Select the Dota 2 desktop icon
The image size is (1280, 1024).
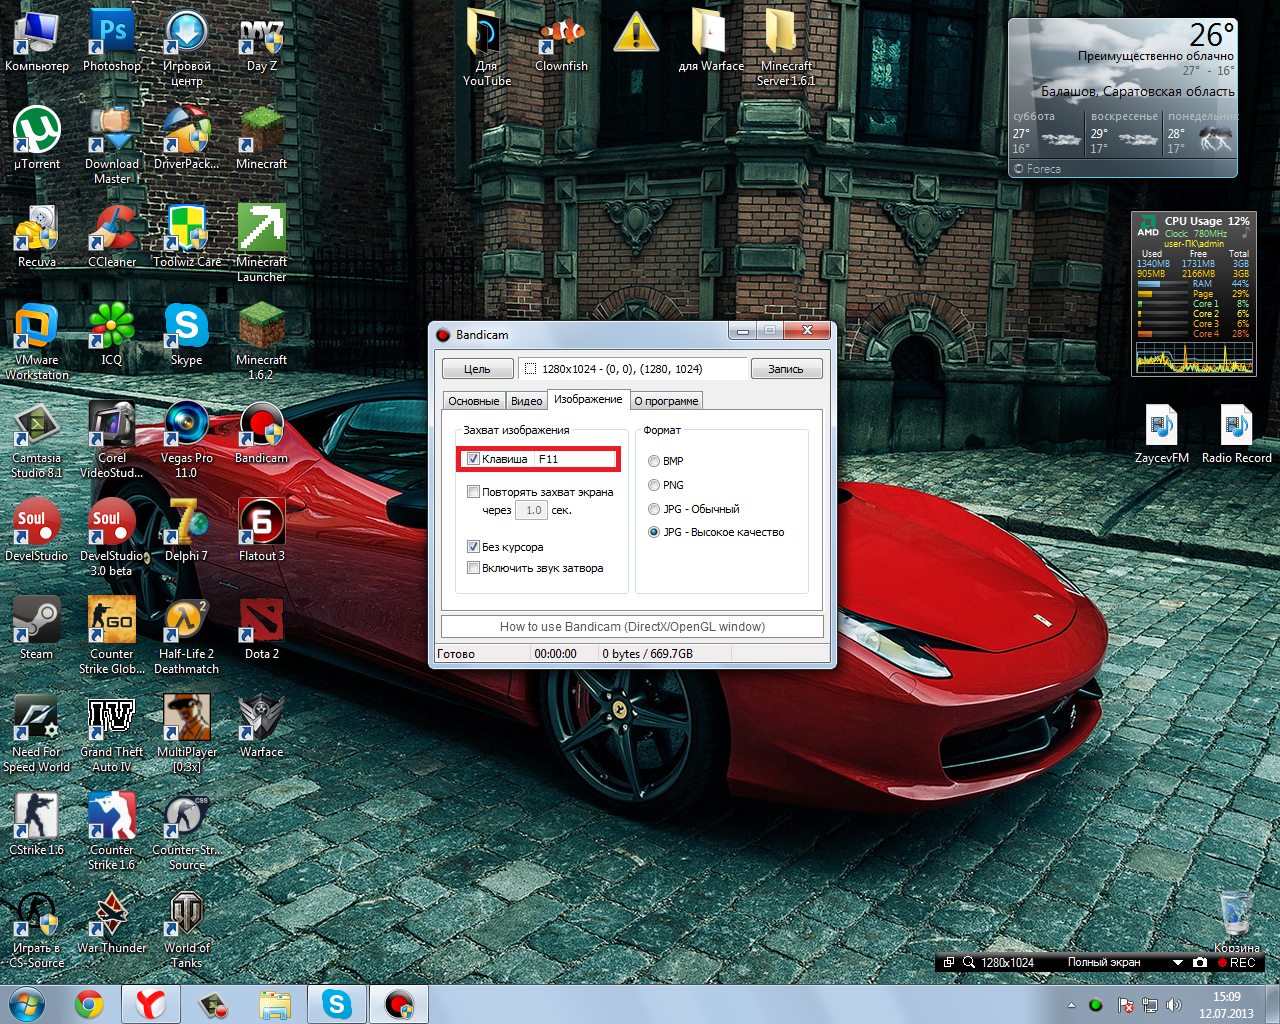(x=262, y=630)
